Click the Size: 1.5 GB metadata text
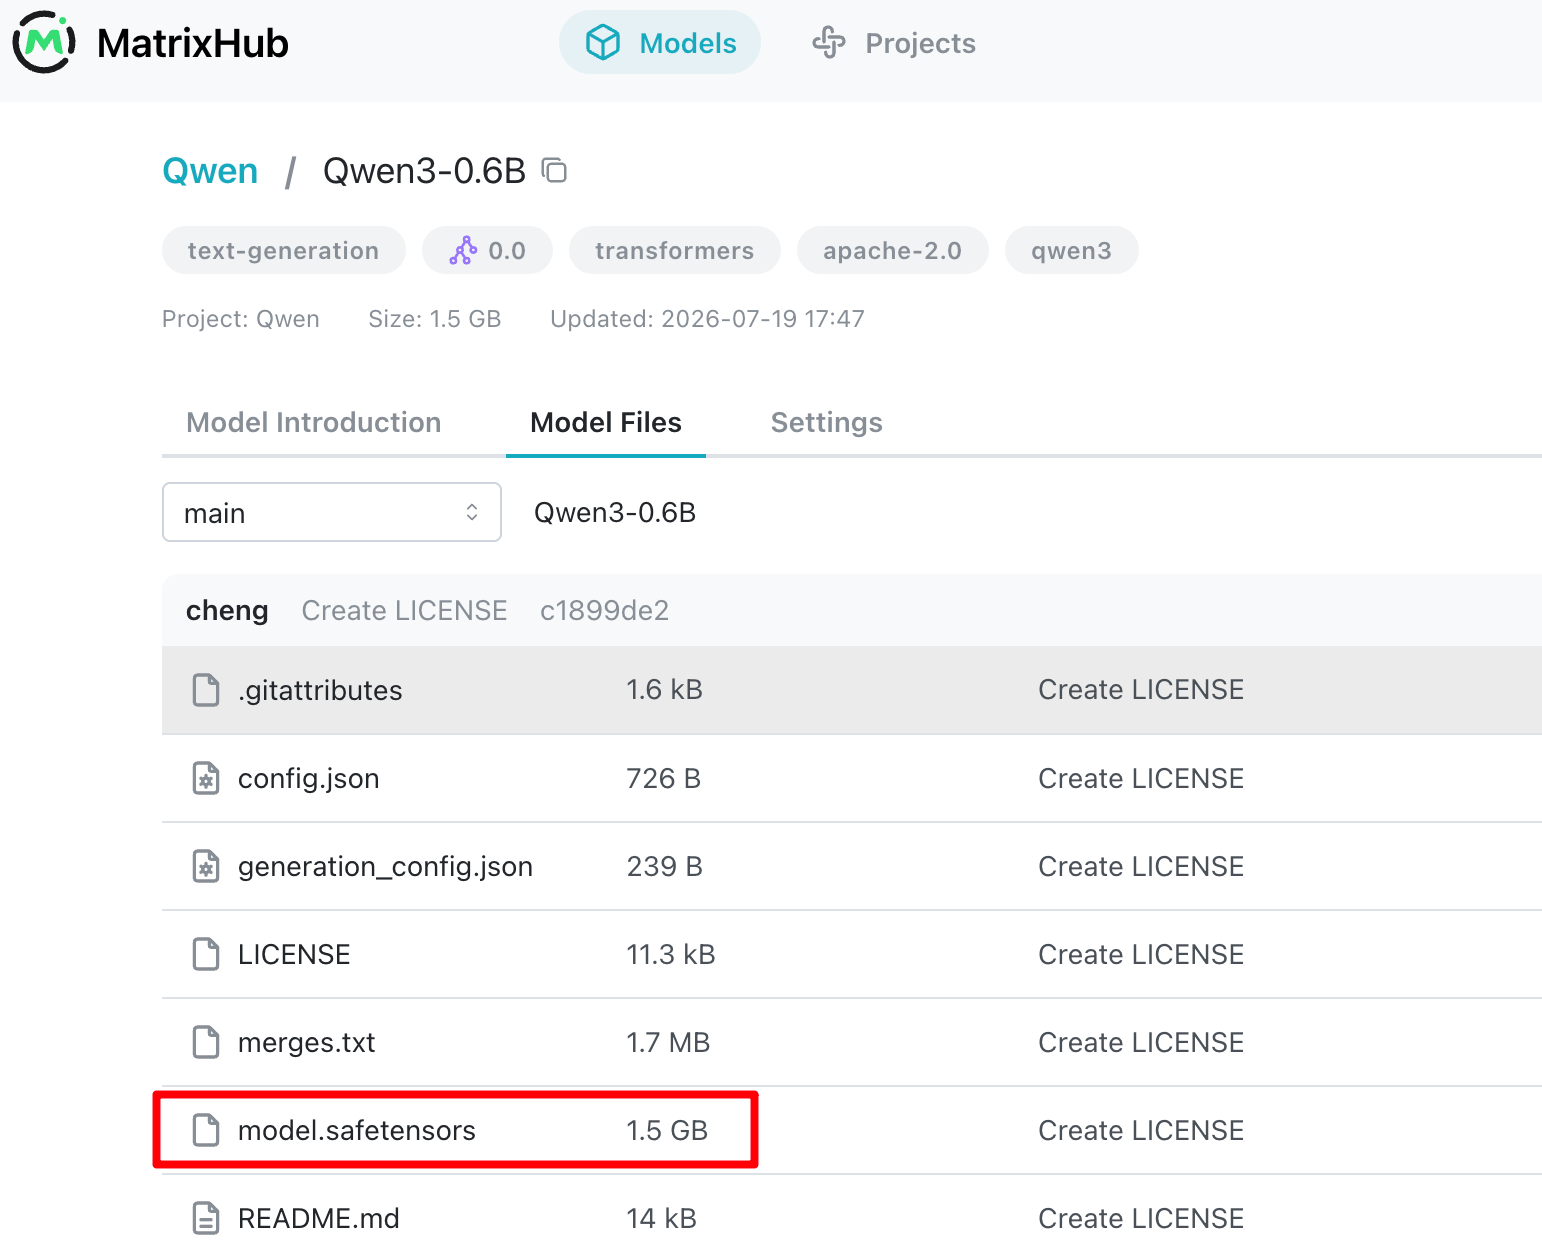1542x1256 pixels. click(x=435, y=319)
